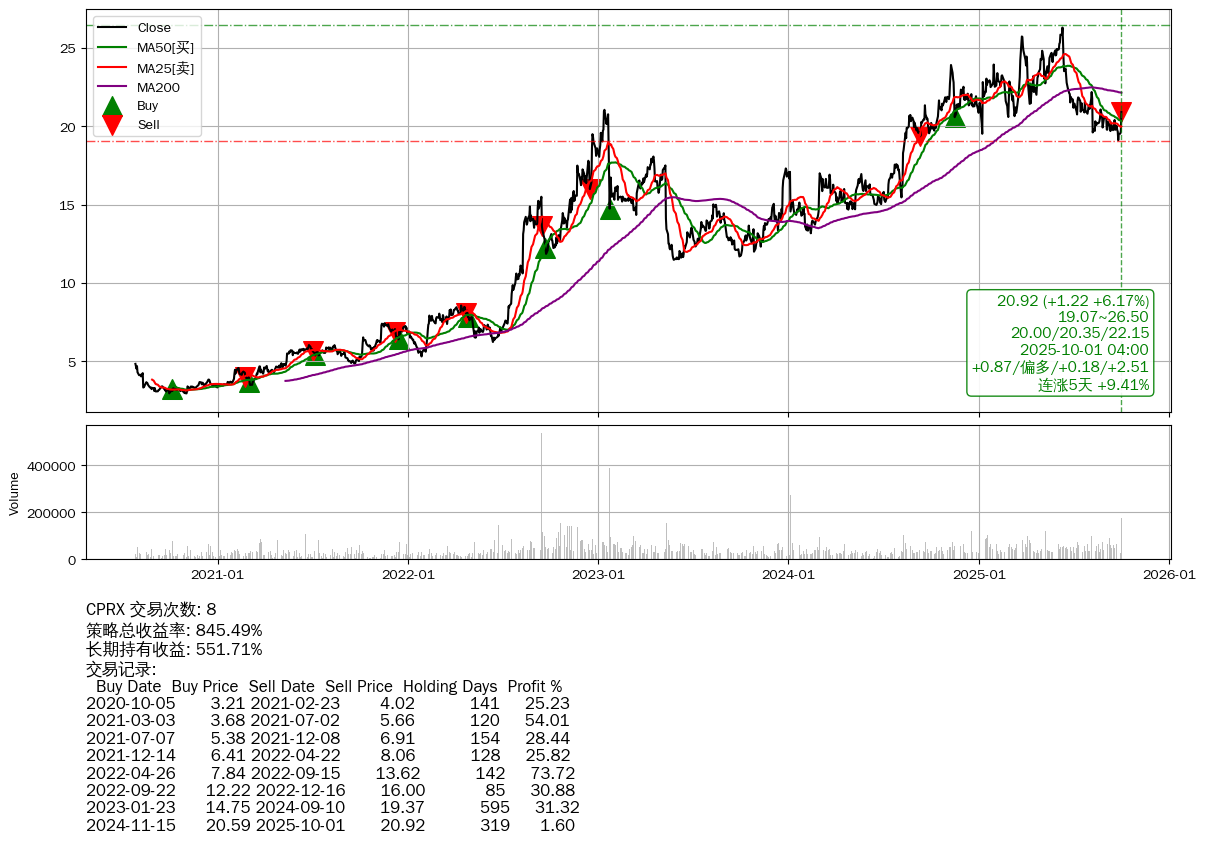Click the green Buy triangle in legend
1206x843 pixels.
[113, 106]
